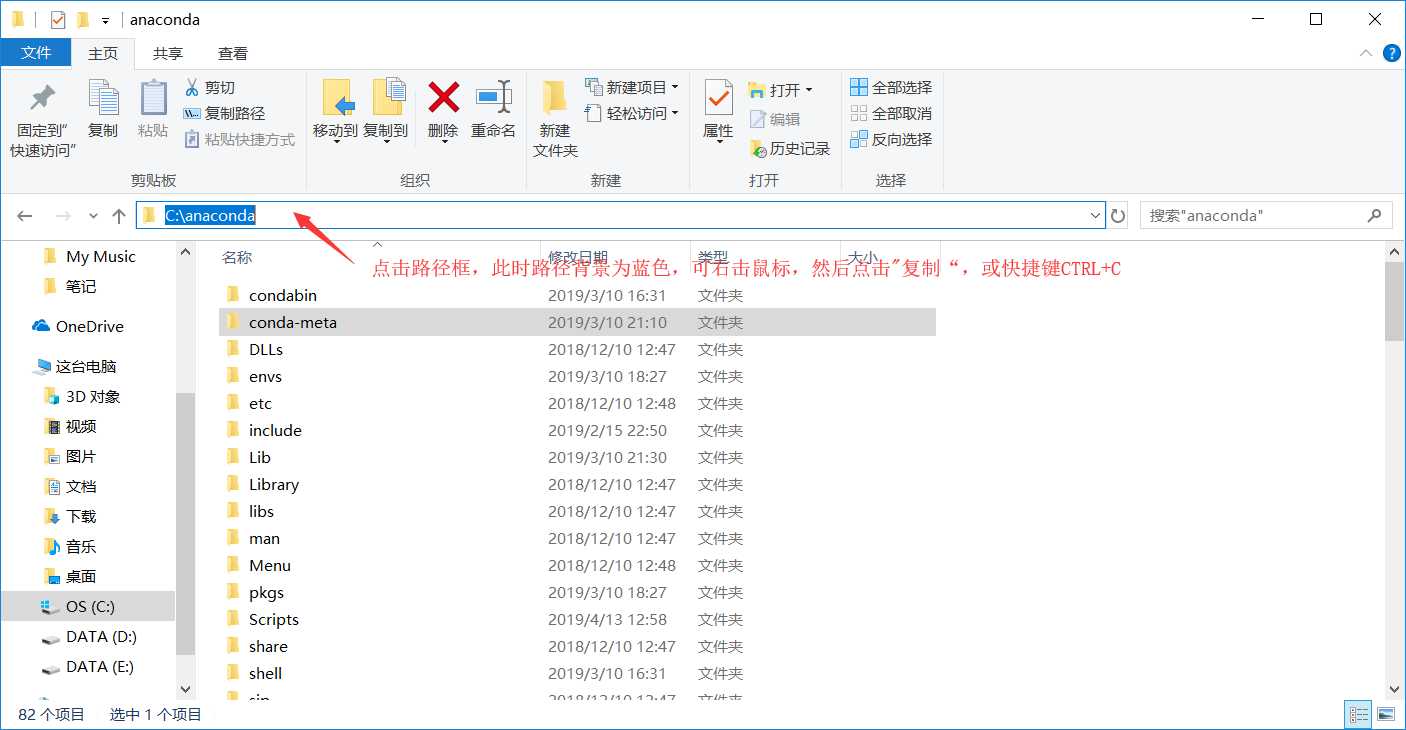1406x730 pixels.
Task: Click Select All (全部选择)
Action: pos(891,88)
